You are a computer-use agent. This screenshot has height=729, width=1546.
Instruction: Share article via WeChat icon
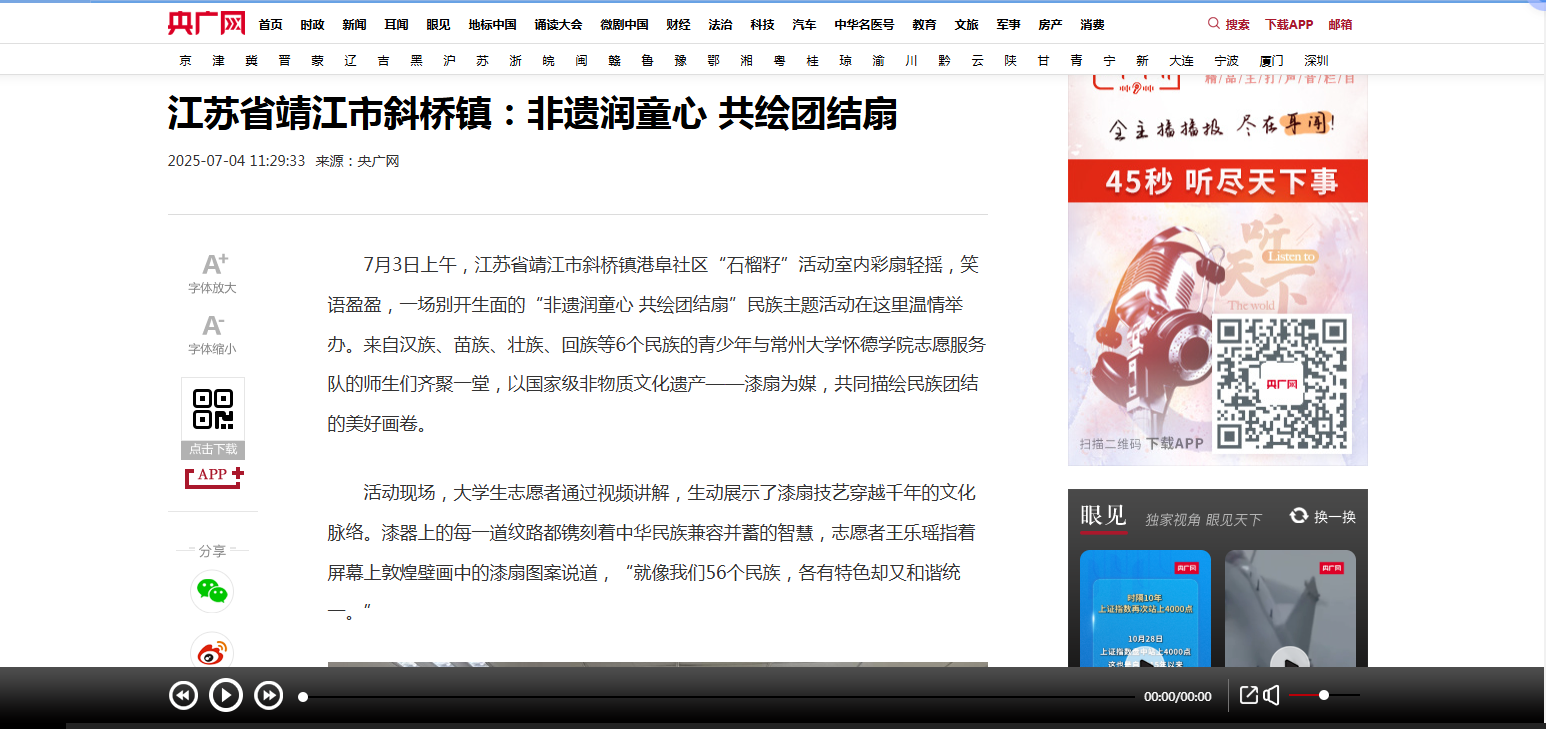click(x=211, y=591)
